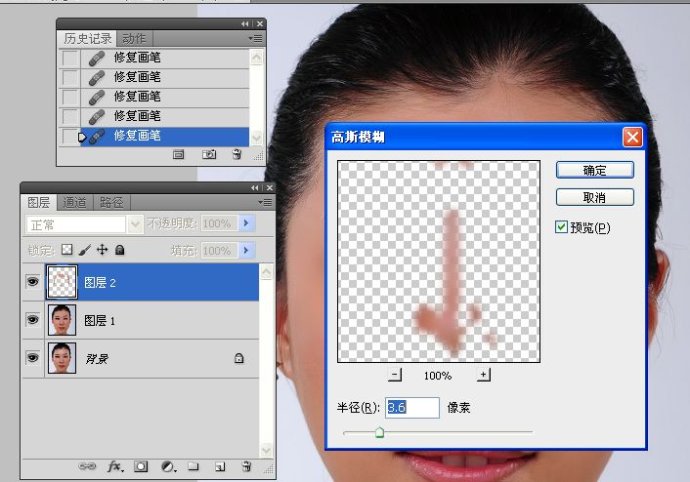Click the 半径(R) input field
Image resolution: width=690 pixels, height=482 pixels.
point(412,408)
